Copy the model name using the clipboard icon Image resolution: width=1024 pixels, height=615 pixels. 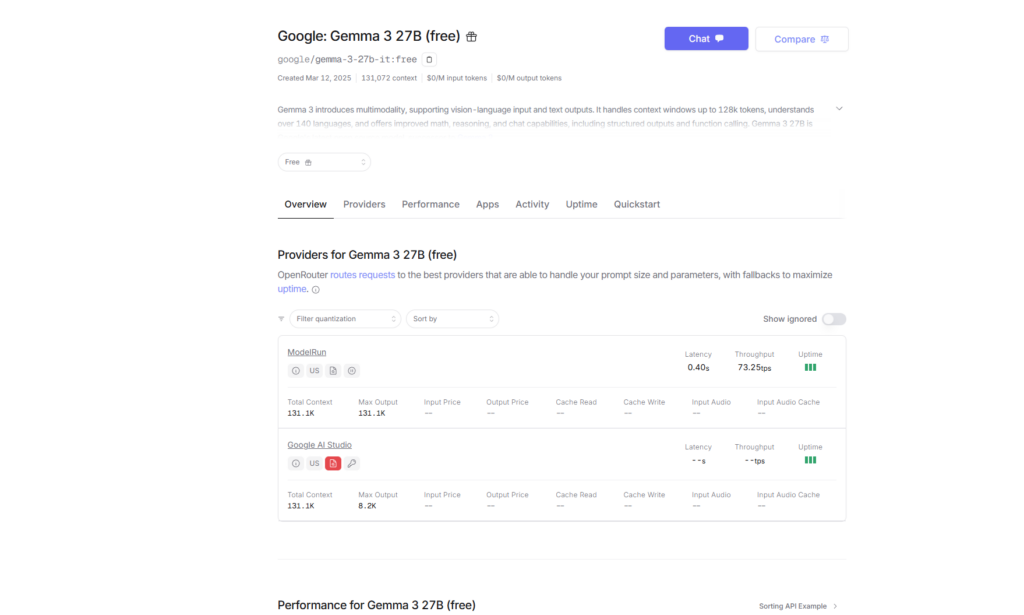(430, 59)
